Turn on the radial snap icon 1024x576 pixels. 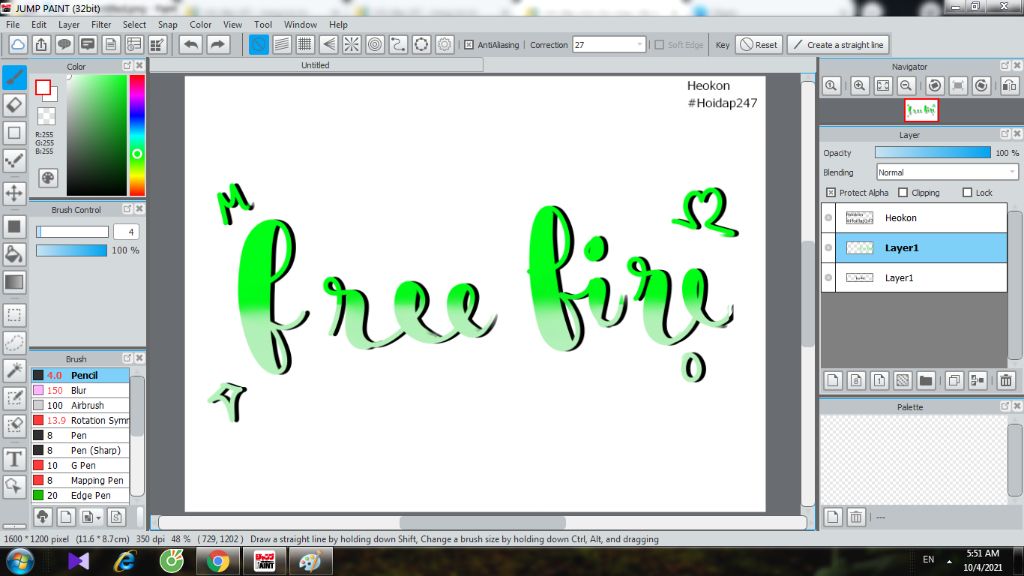point(351,44)
